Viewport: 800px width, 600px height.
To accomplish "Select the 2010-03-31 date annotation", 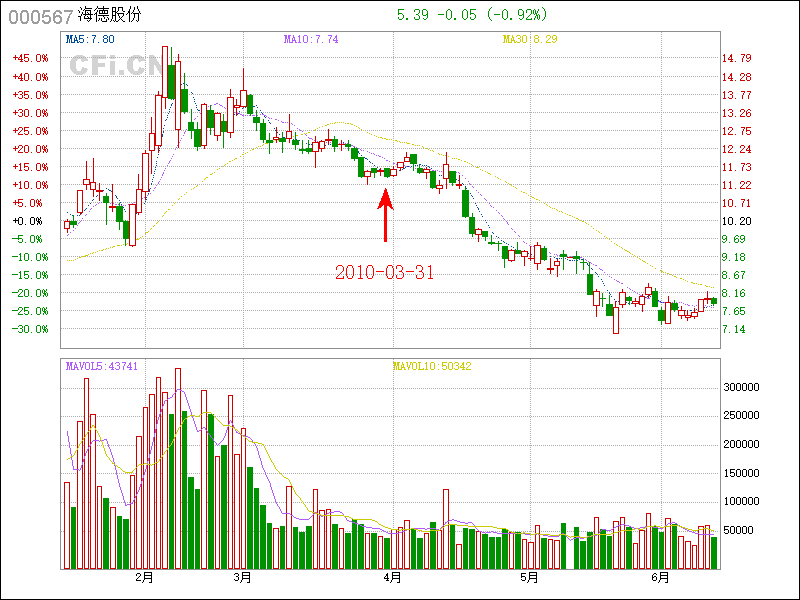I will 384,272.
